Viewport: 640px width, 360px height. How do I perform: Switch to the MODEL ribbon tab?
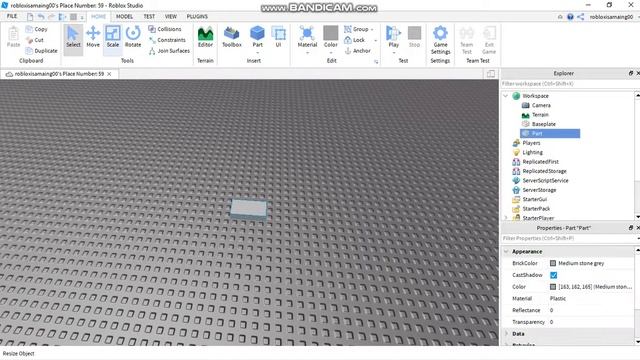[124, 16]
